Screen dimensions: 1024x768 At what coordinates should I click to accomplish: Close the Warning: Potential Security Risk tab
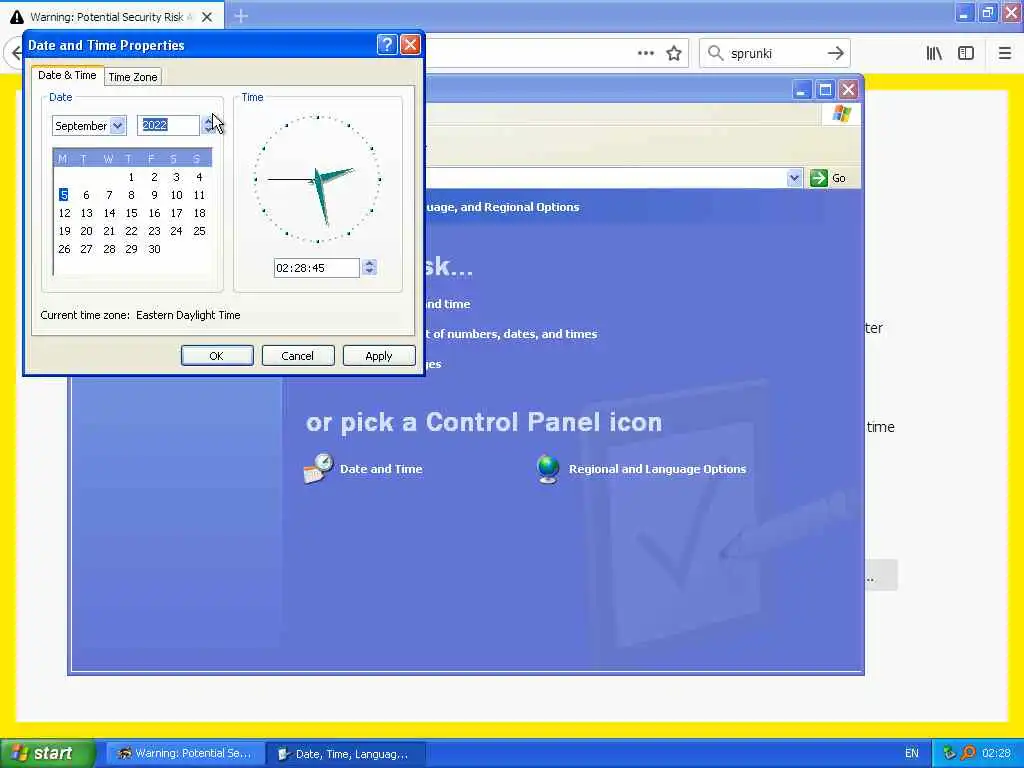(206, 17)
